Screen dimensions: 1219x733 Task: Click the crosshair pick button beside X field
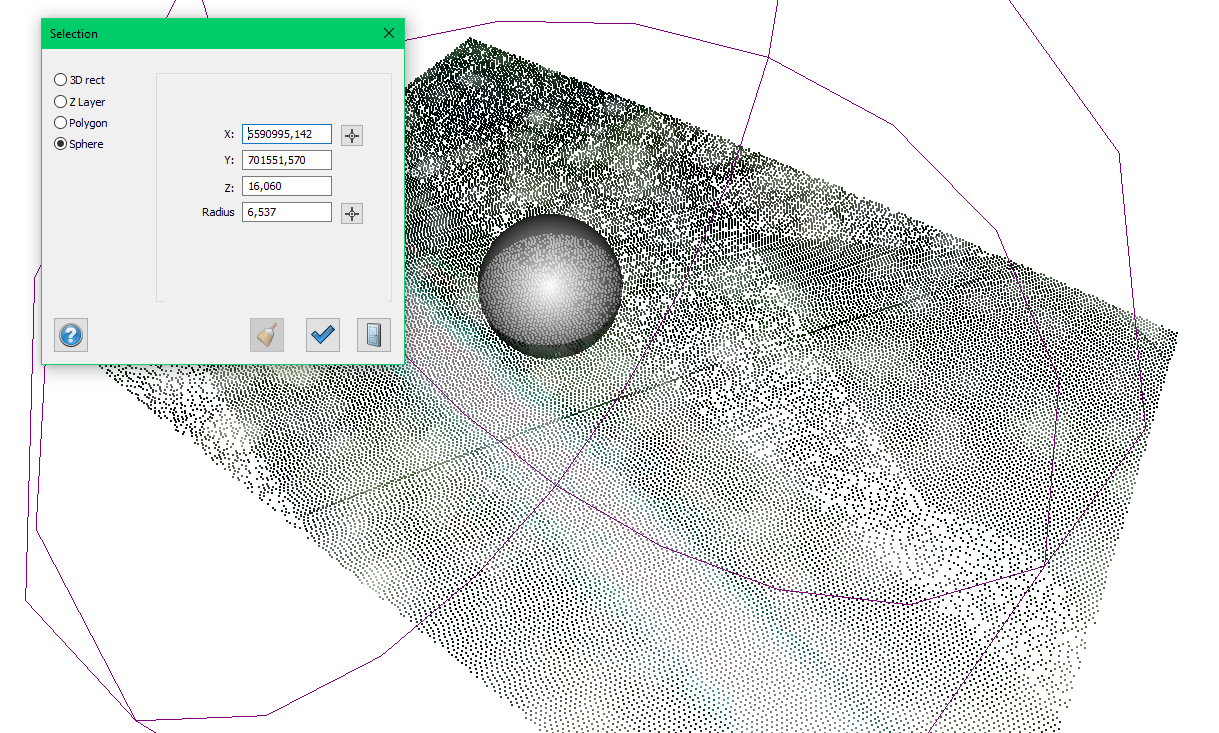pos(352,135)
